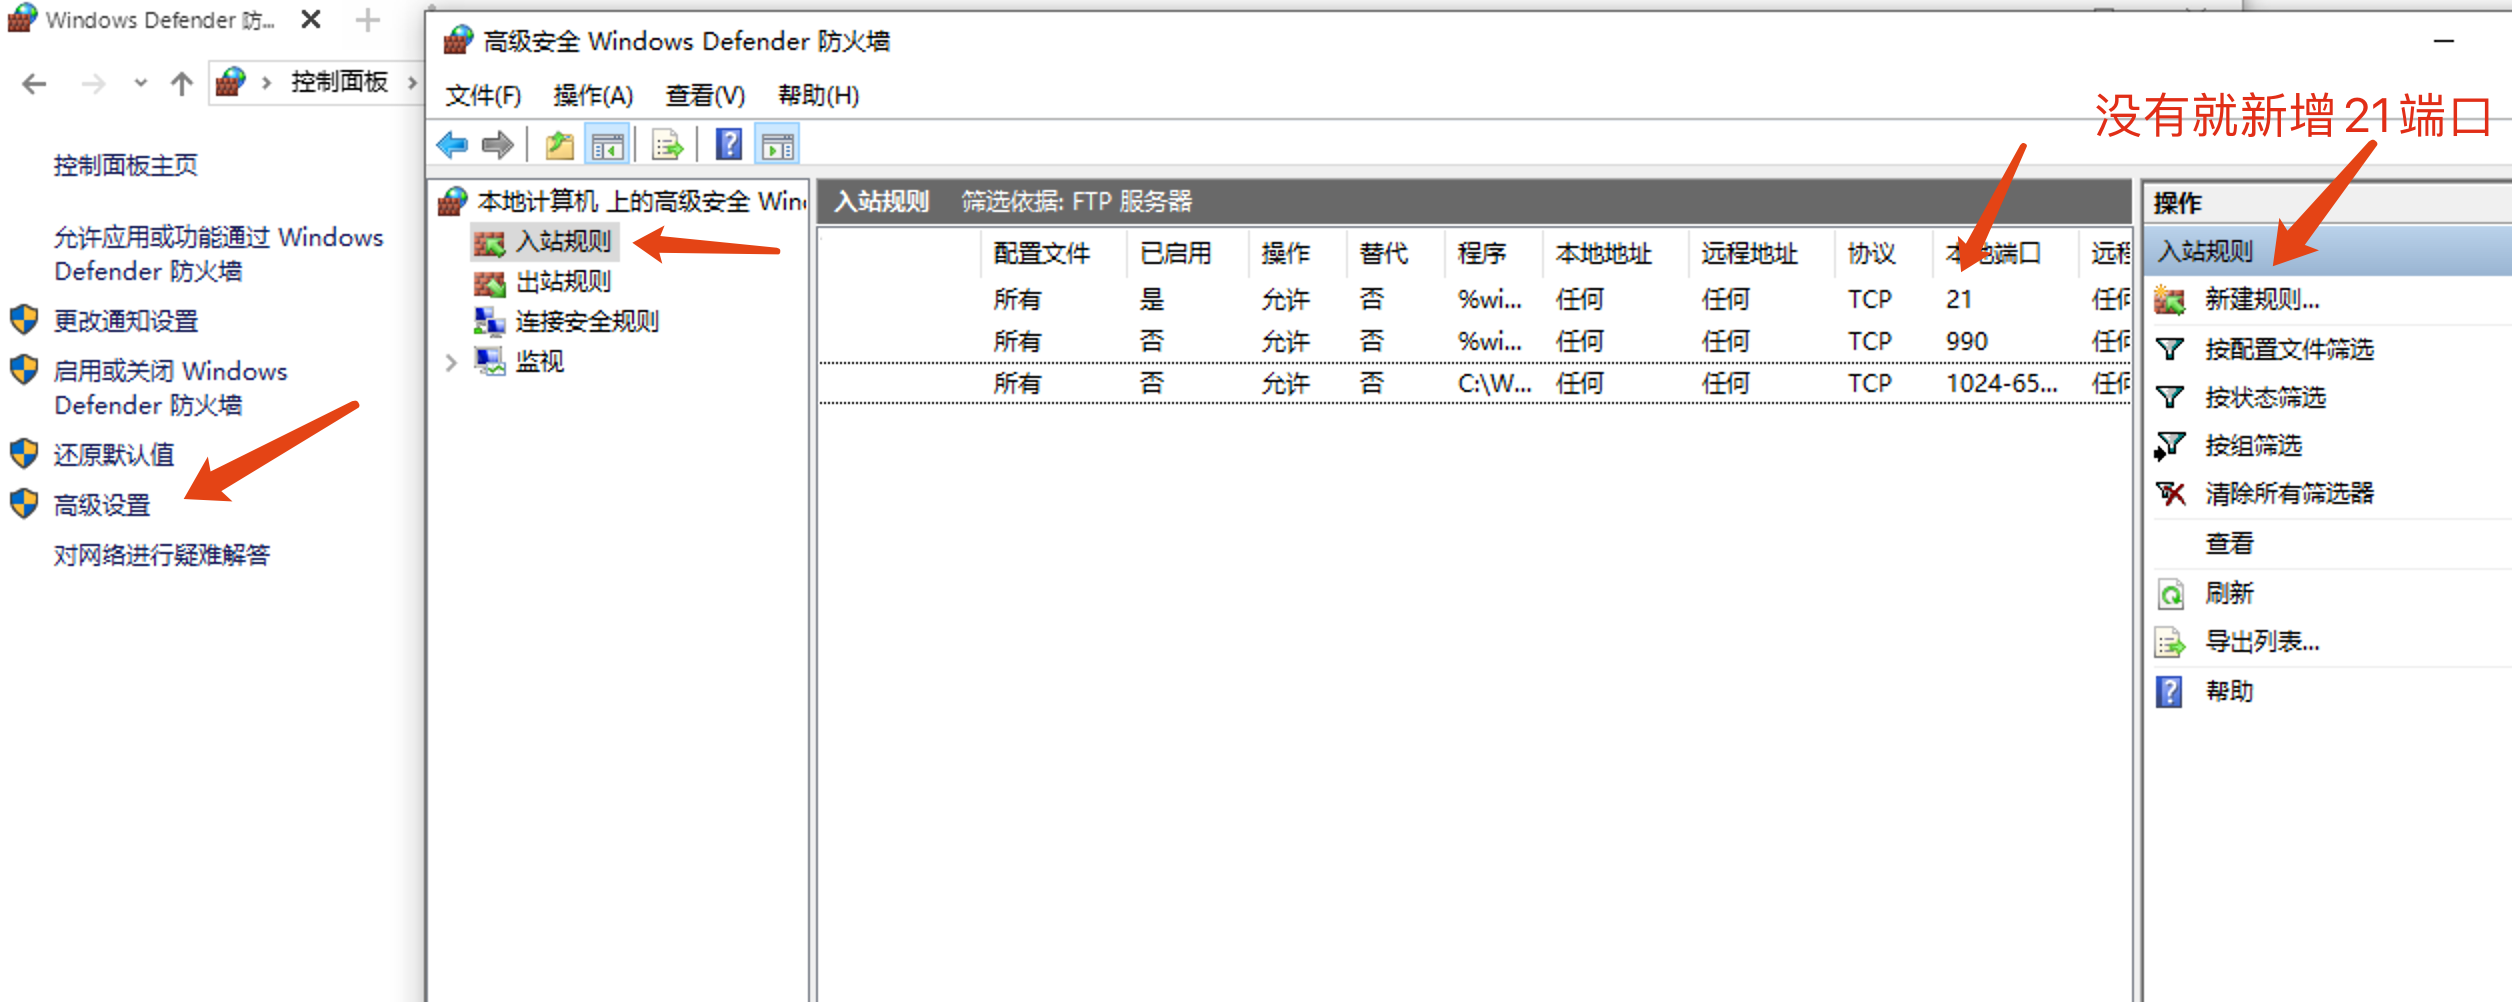Expand the 监视 node chevron
Screen dimensions: 2512x1002
[451, 362]
